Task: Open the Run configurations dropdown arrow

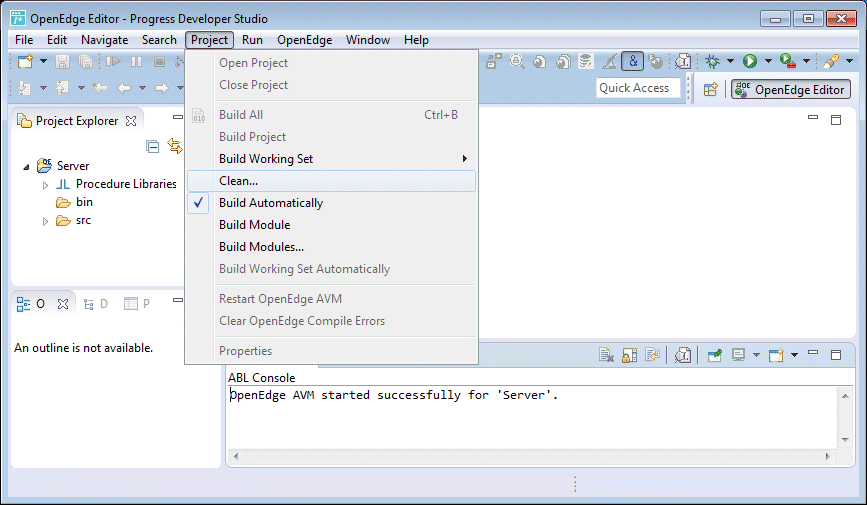Action: (x=768, y=61)
